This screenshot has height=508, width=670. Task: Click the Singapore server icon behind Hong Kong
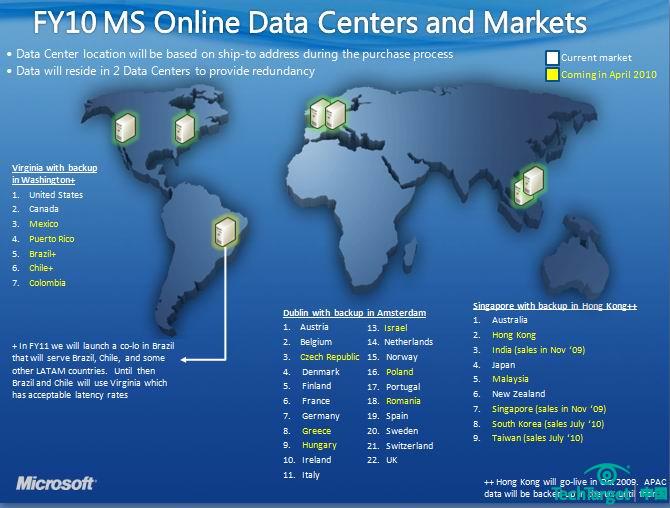coord(520,194)
